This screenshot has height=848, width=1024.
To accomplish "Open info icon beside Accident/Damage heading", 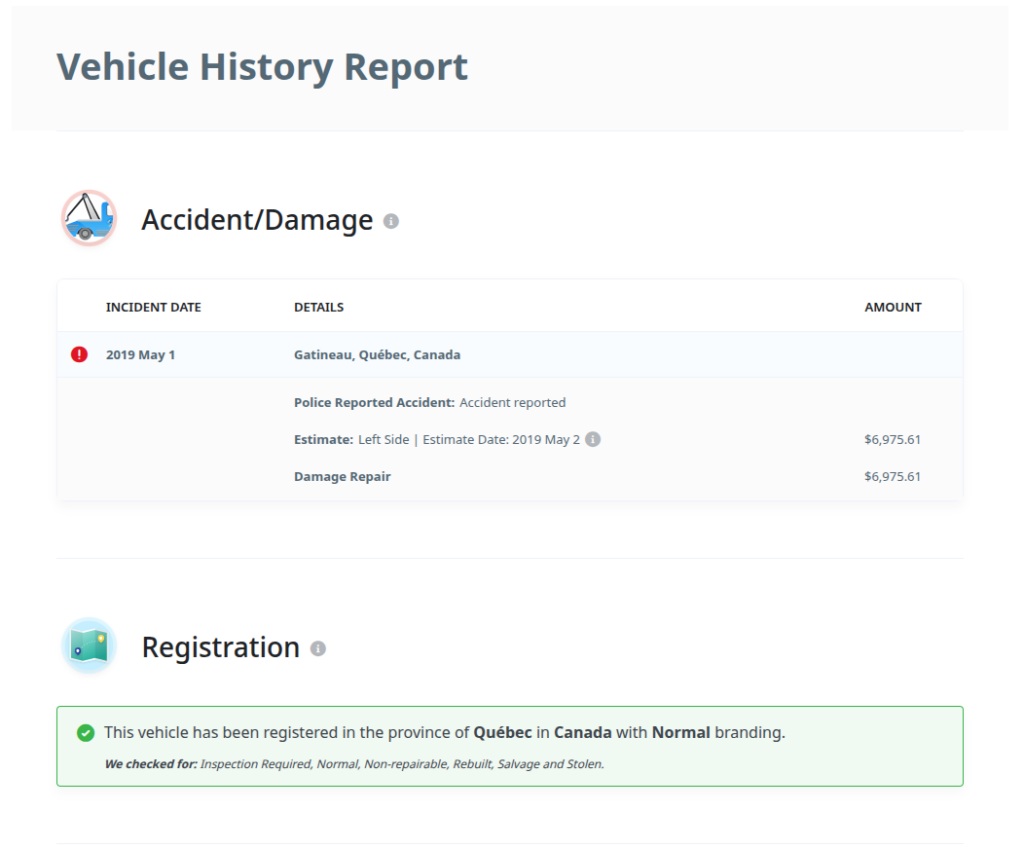I will (391, 221).
